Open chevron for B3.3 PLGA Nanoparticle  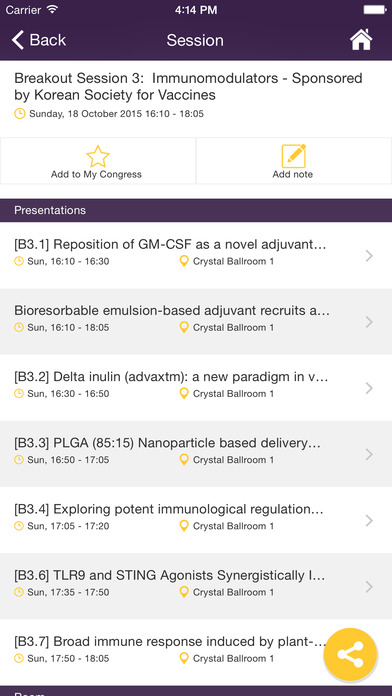(x=369, y=454)
